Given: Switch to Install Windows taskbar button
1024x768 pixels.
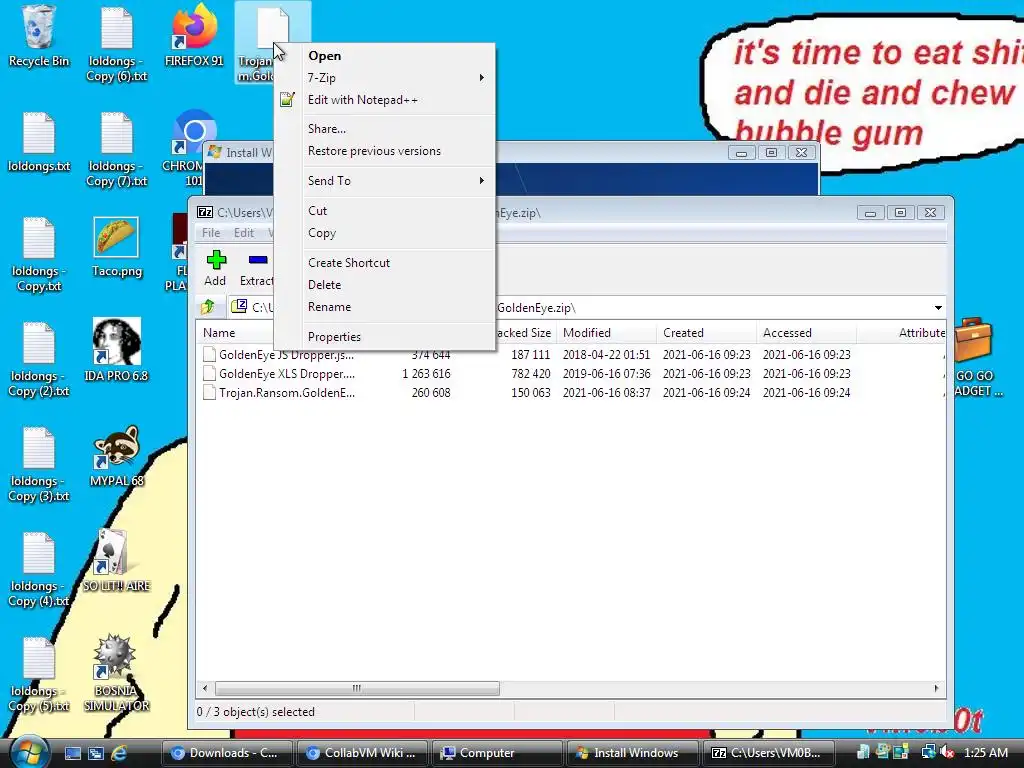Looking at the screenshot, I should (633, 753).
